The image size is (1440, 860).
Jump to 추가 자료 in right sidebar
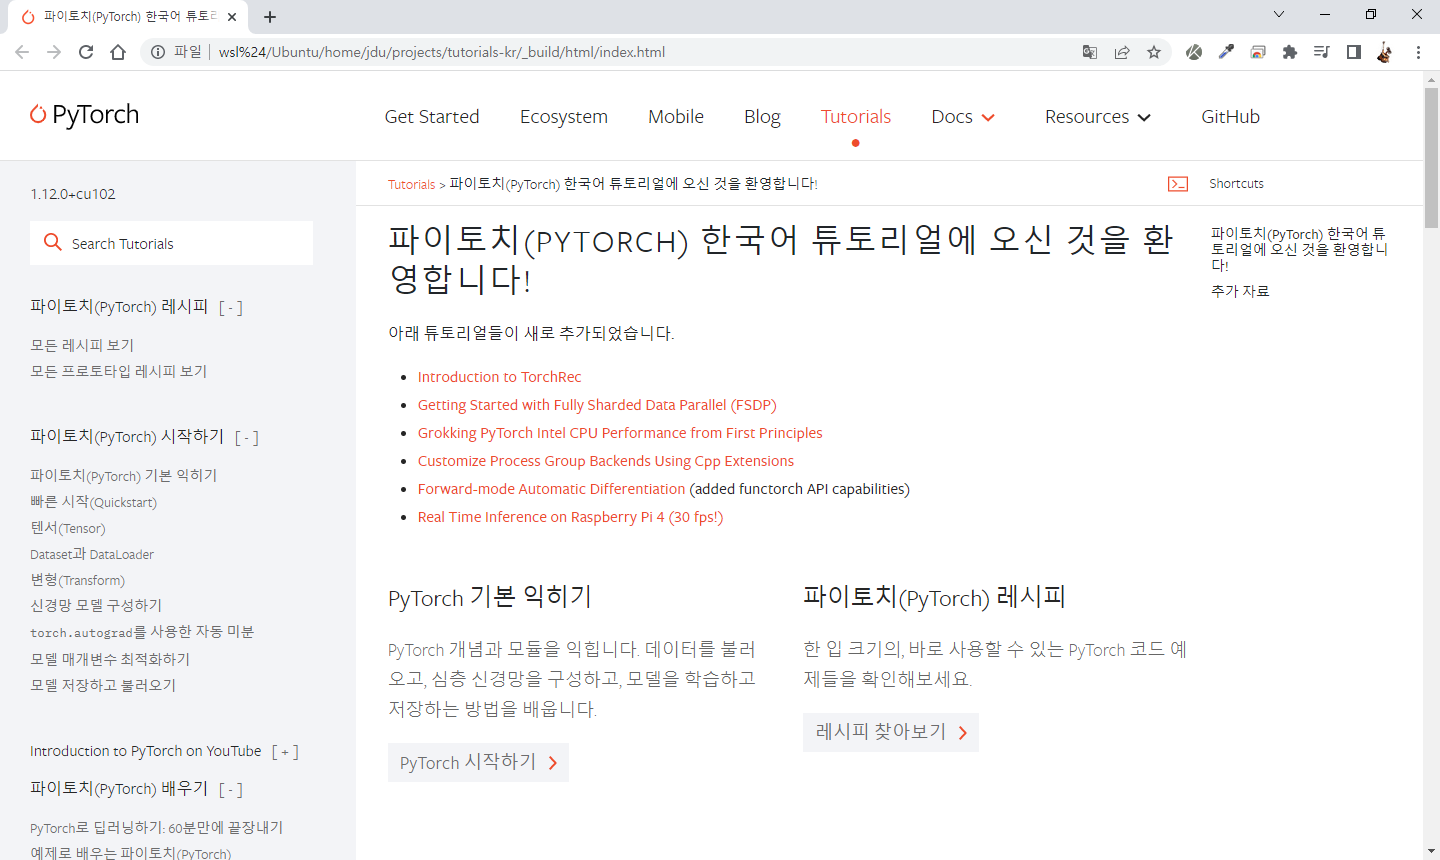[x=1240, y=291]
